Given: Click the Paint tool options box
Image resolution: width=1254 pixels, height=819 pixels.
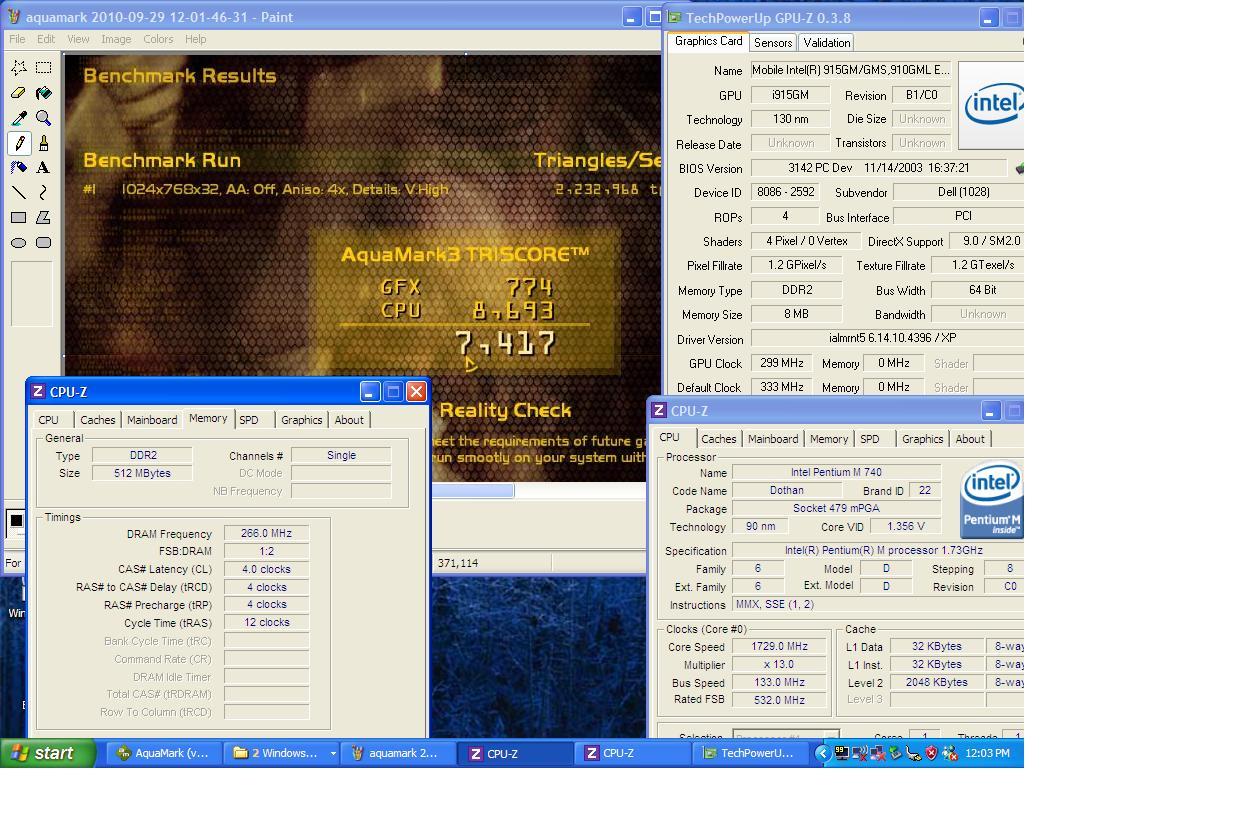Looking at the screenshot, I should pos(31,294).
